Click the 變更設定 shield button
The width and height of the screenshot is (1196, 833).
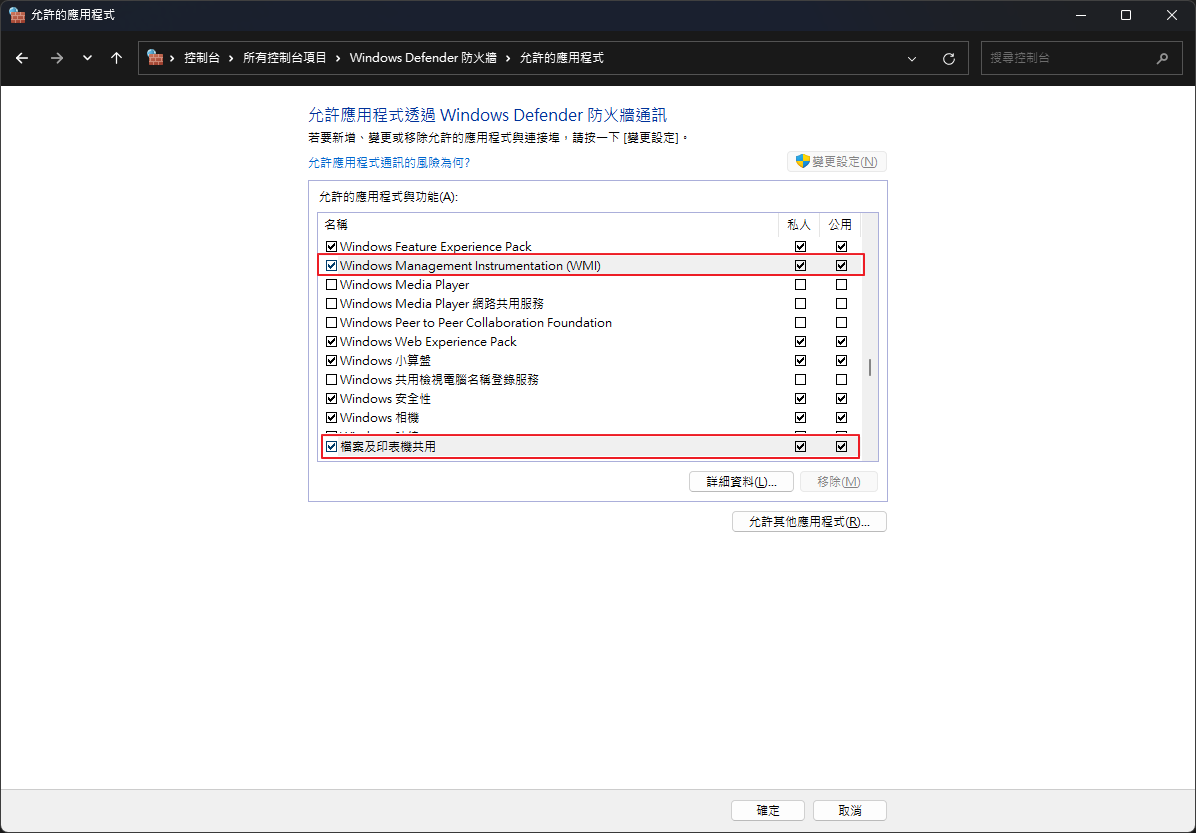[x=837, y=162]
